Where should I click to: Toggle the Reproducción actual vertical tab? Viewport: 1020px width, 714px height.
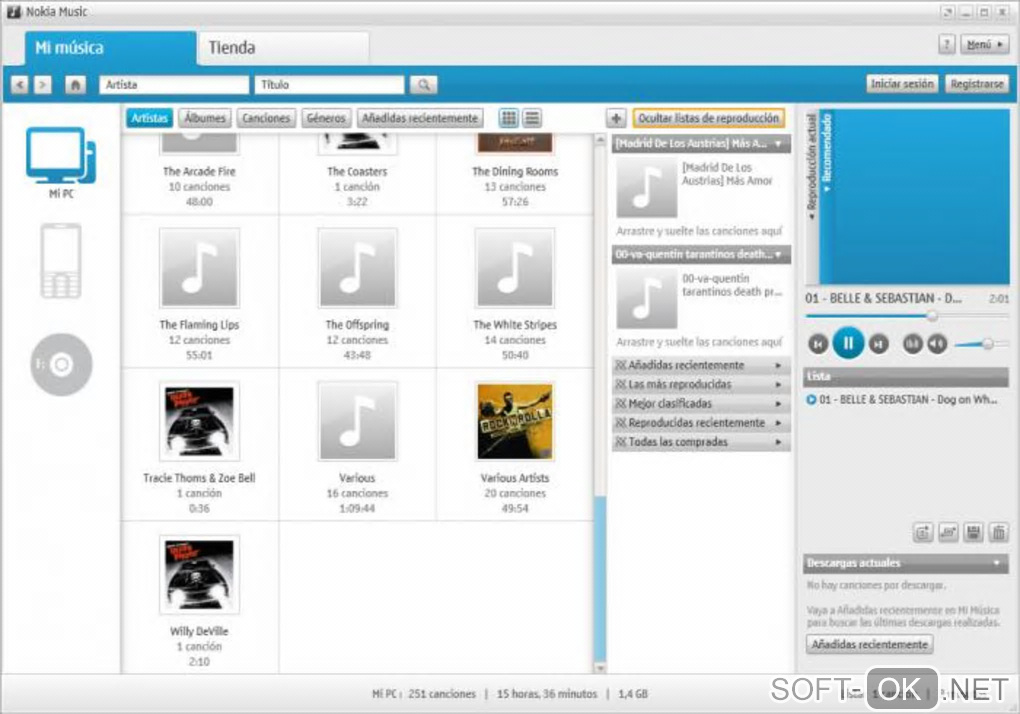(811, 167)
